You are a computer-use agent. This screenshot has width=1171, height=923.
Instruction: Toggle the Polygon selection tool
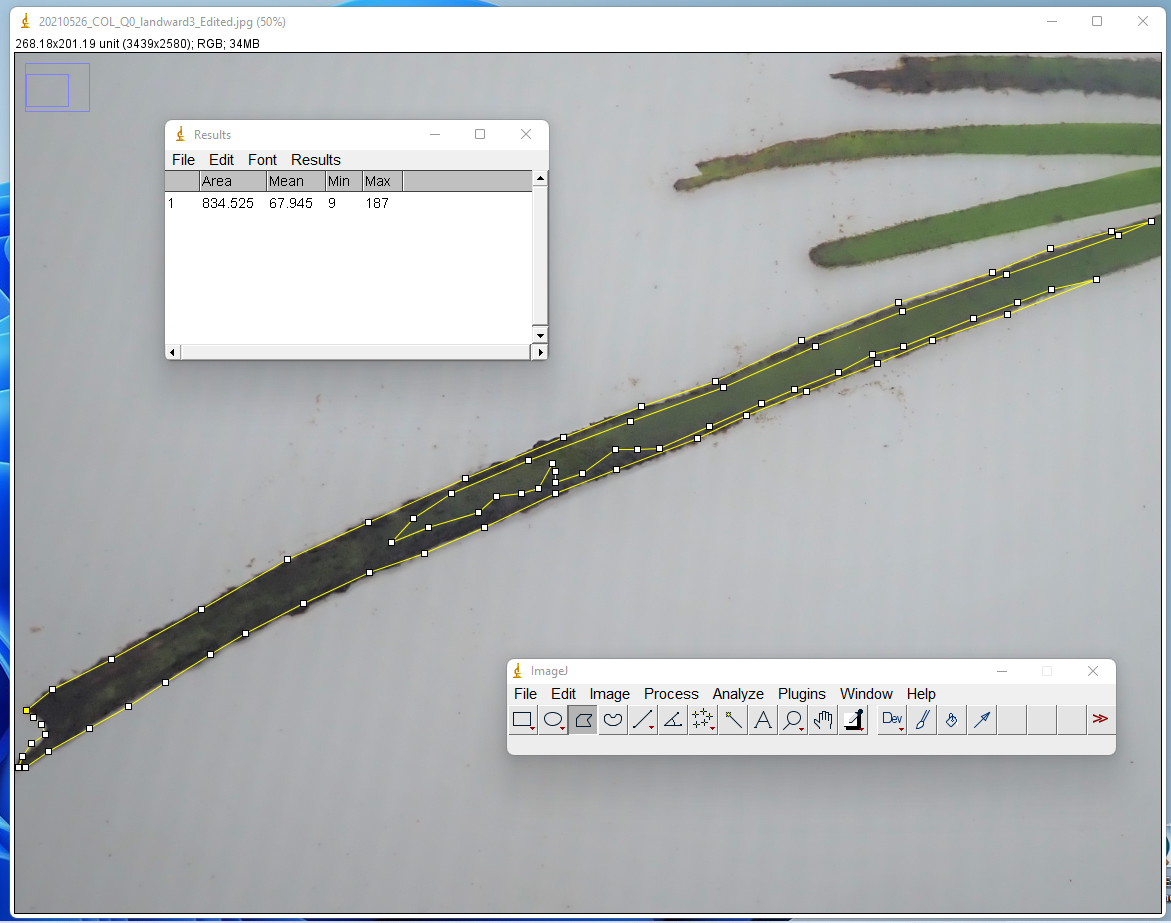tap(583, 719)
